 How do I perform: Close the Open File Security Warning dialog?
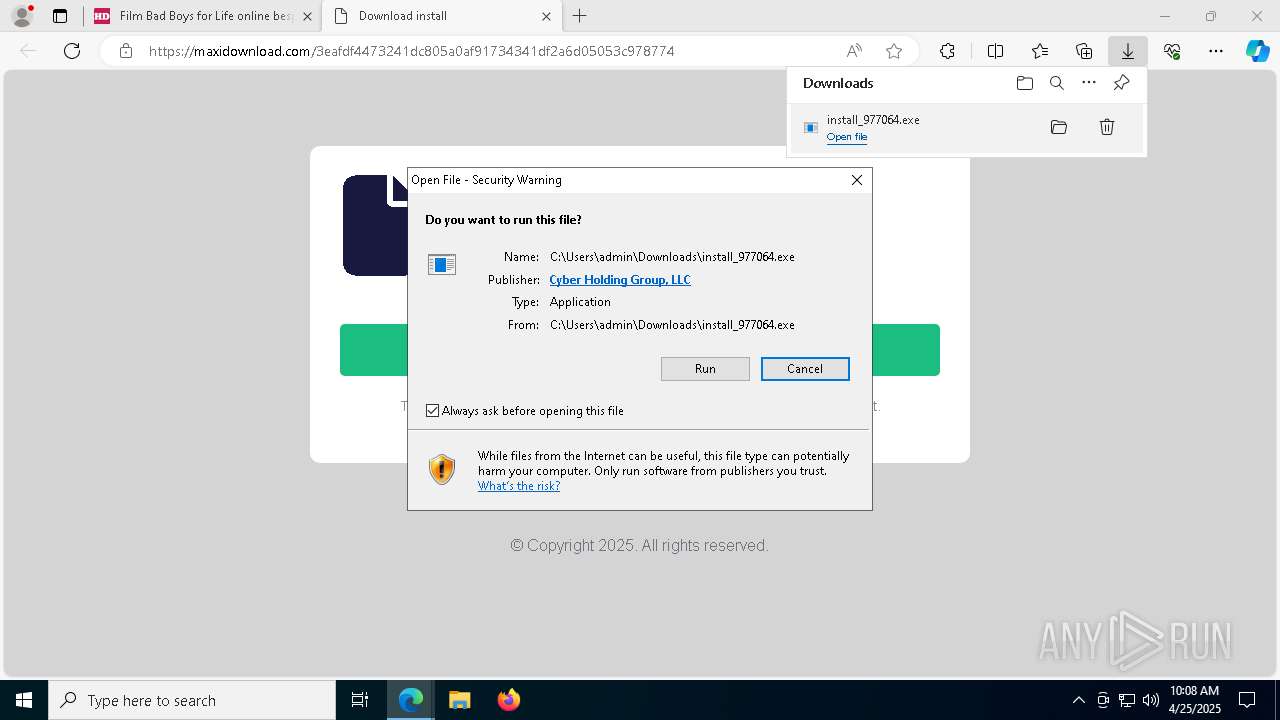pyautogui.click(x=857, y=180)
